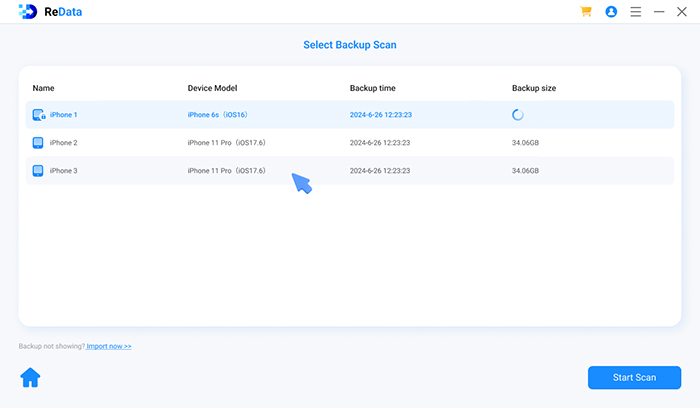Screen dimensions: 700x408
Task: Sort by Device Model column header
Action: (212, 88)
